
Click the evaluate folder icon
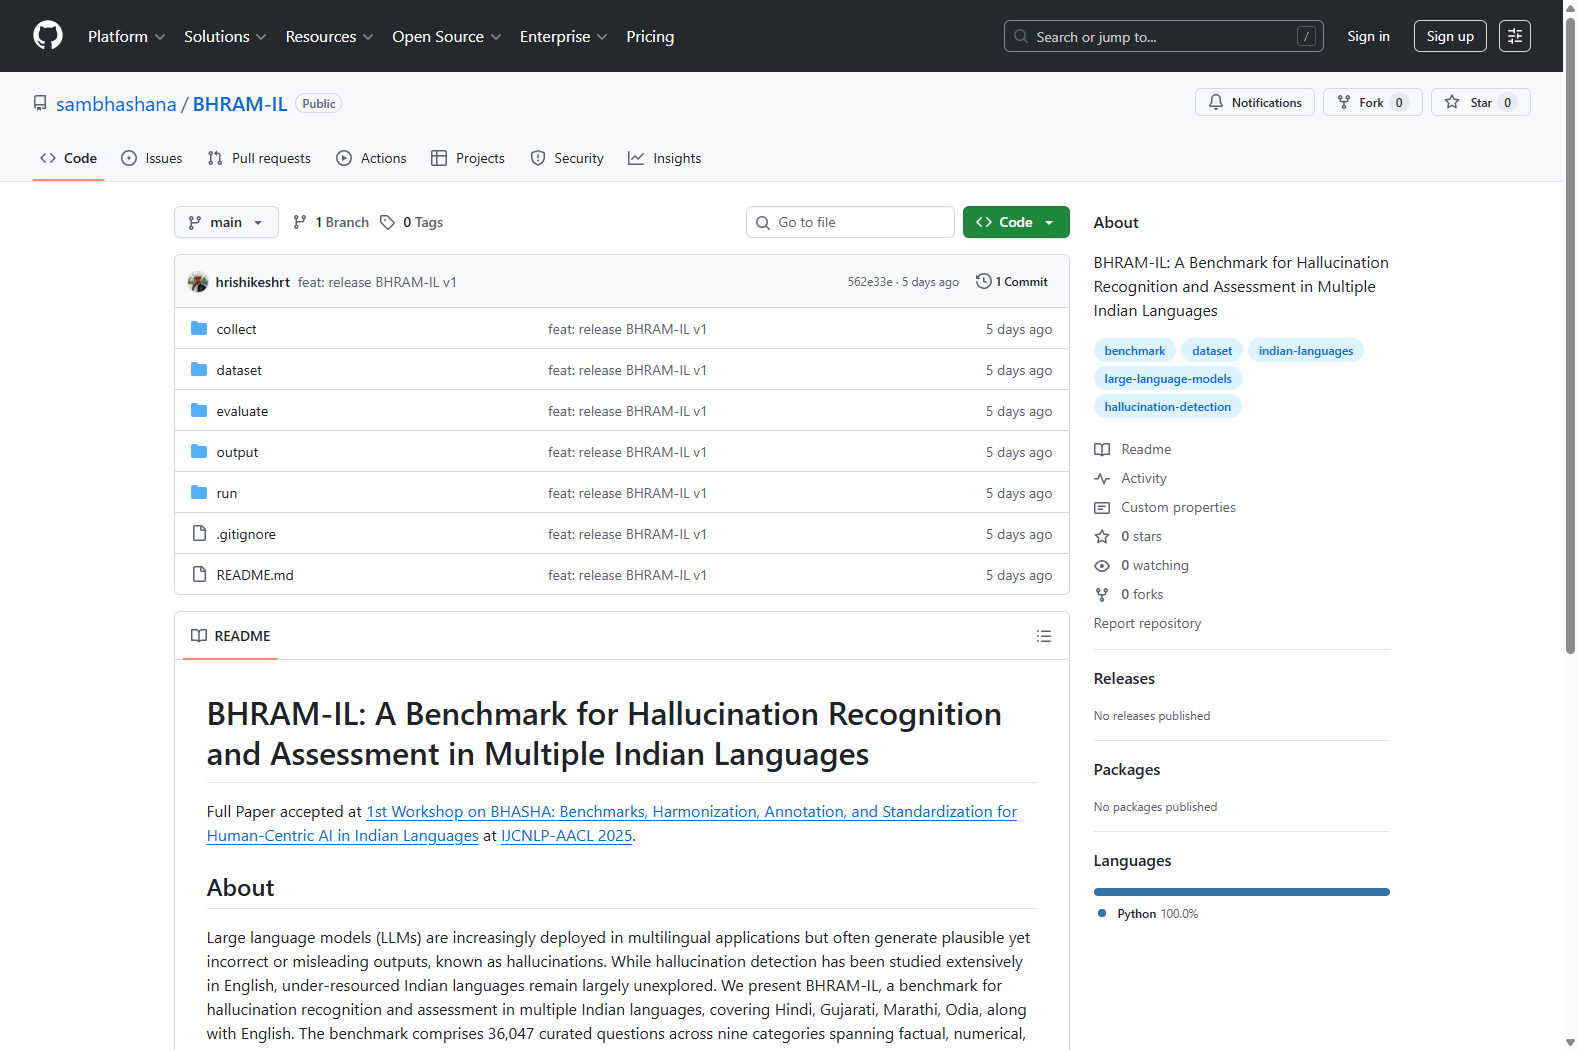pos(199,410)
